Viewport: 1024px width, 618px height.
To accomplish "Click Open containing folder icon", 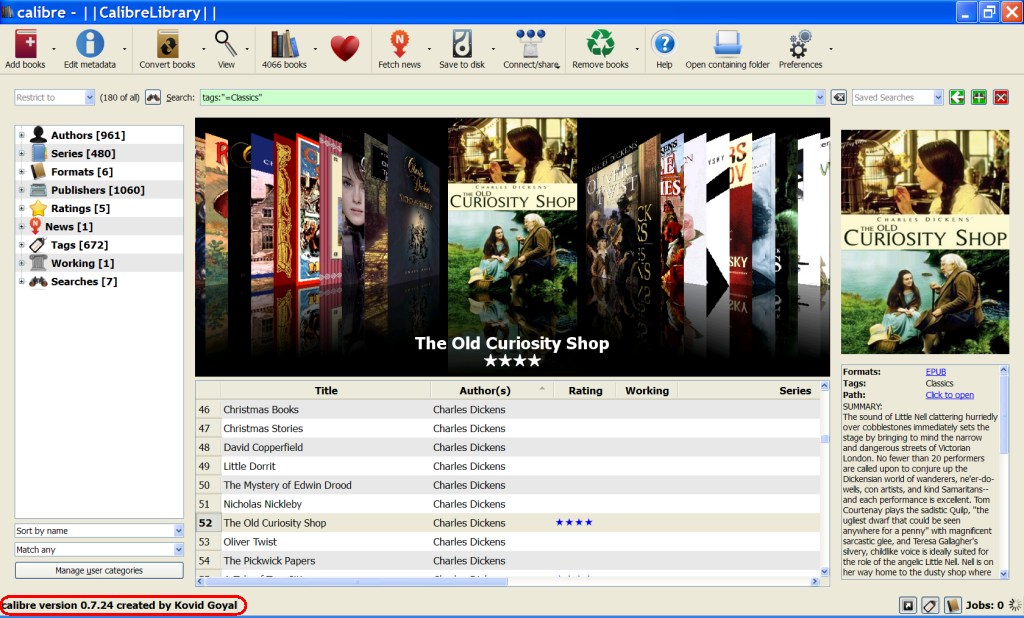I will click(727, 44).
